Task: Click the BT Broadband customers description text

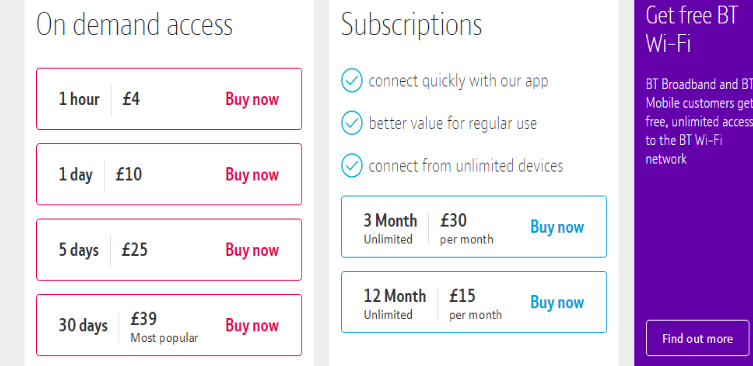Action: 699,122
